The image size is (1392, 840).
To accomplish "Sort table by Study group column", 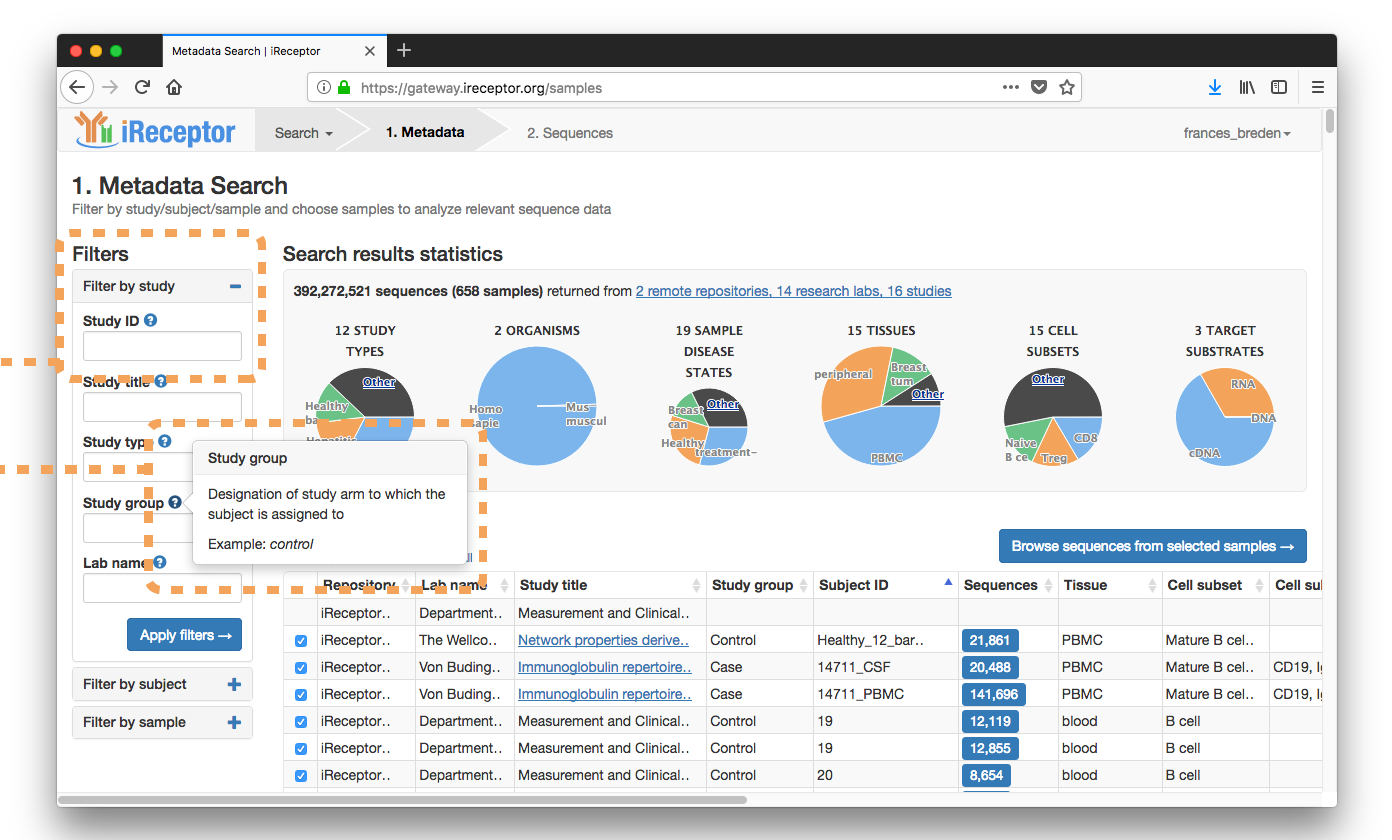I will point(759,585).
